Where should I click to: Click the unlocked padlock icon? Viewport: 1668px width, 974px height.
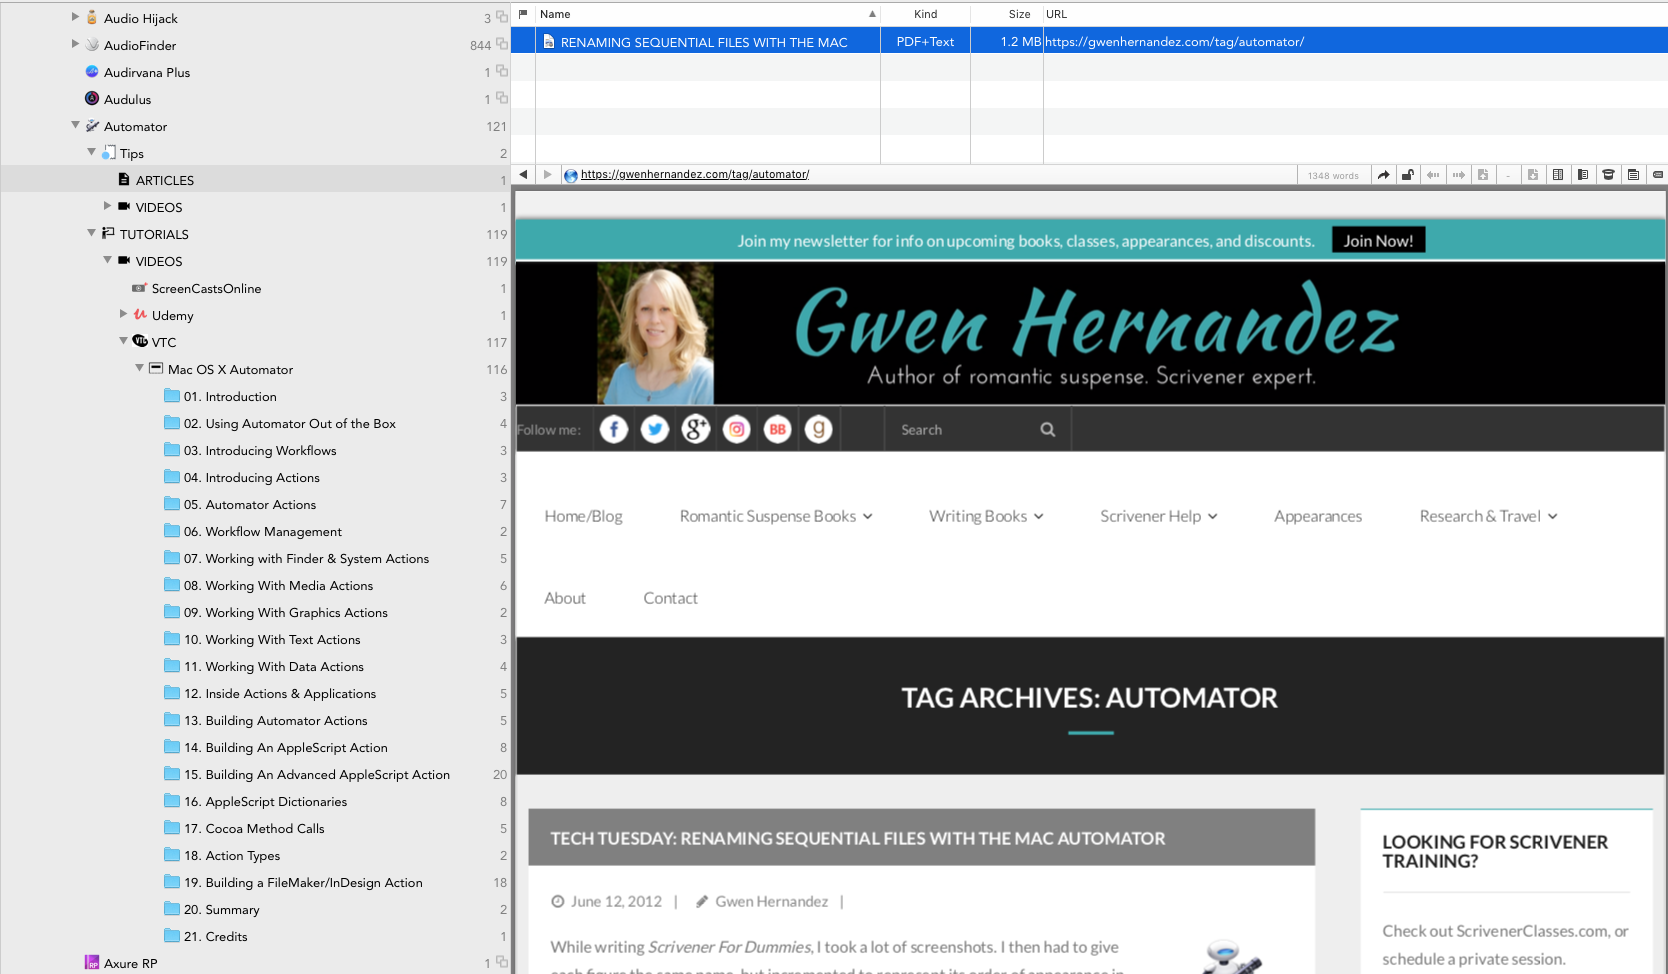(1408, 175)
